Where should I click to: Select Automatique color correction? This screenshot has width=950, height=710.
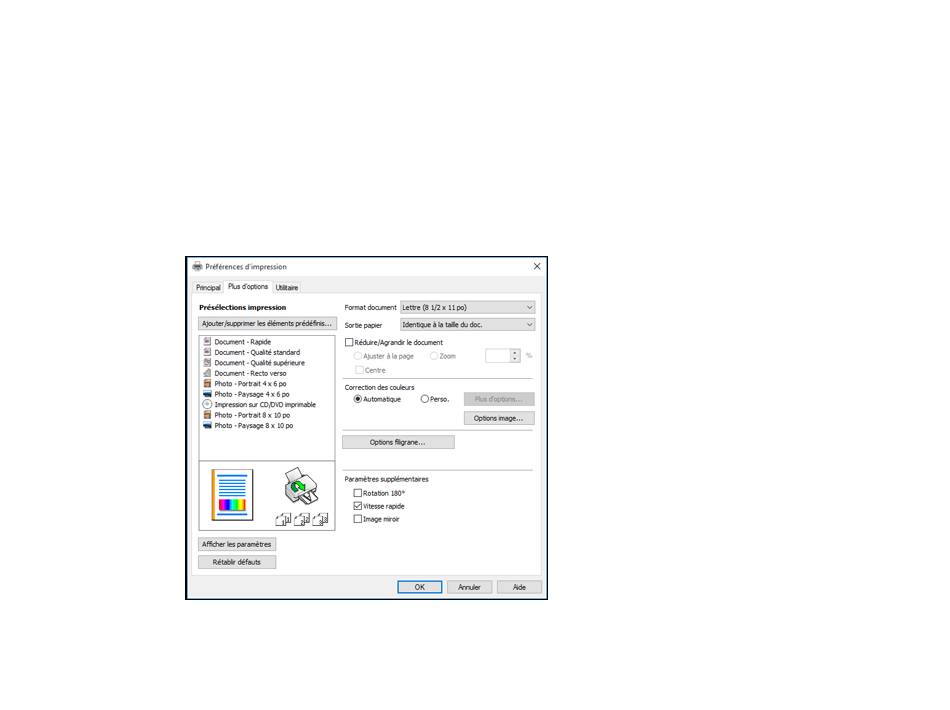(x=357, y=399)
